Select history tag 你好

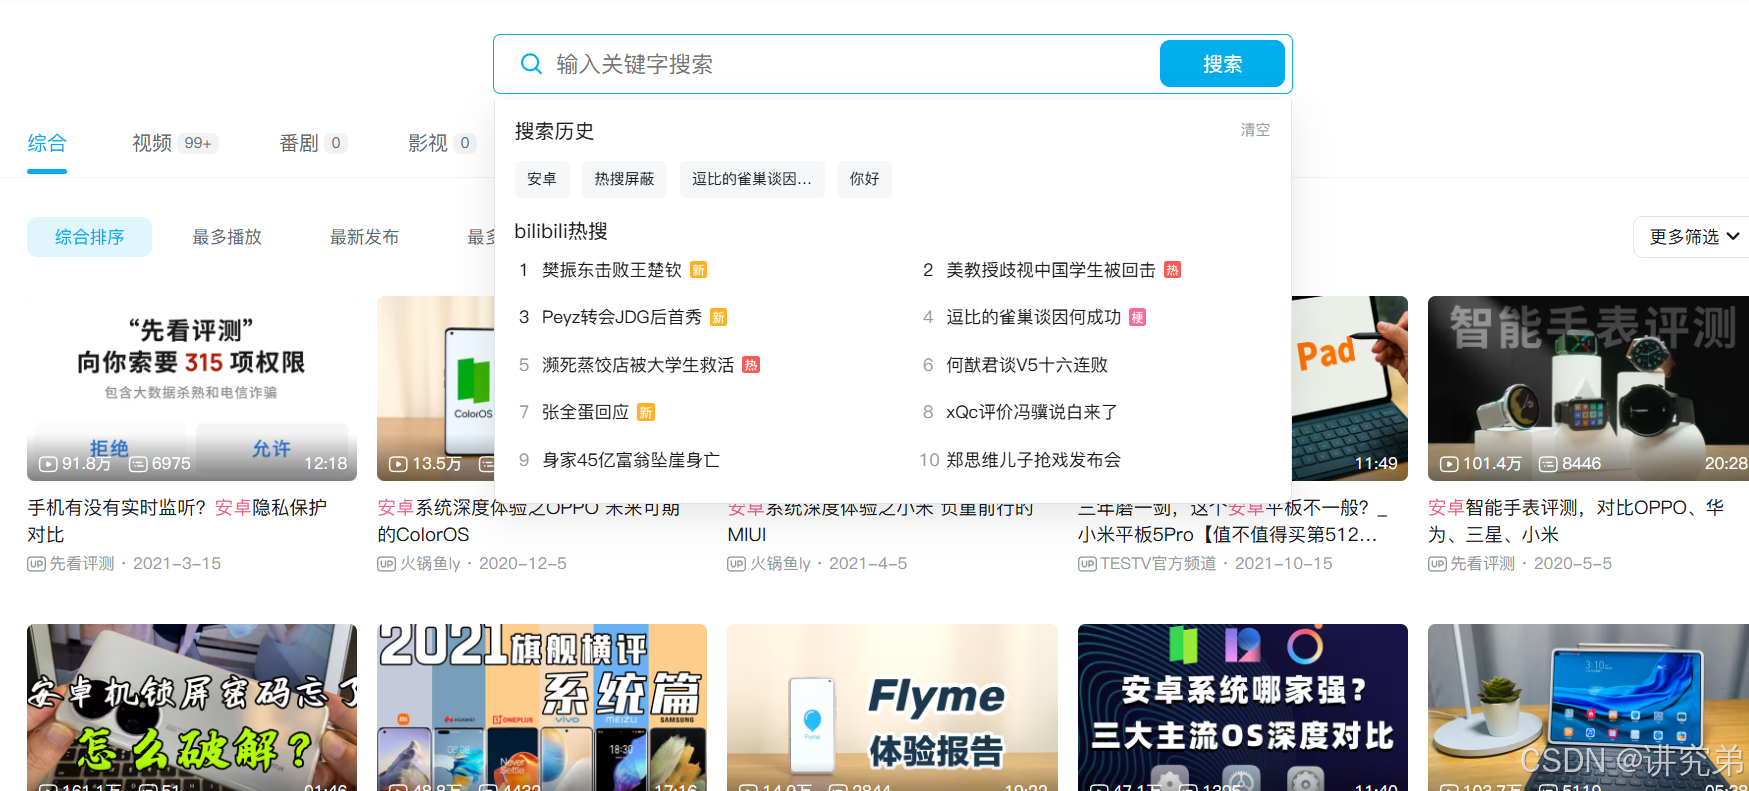[x=864, y=179]
